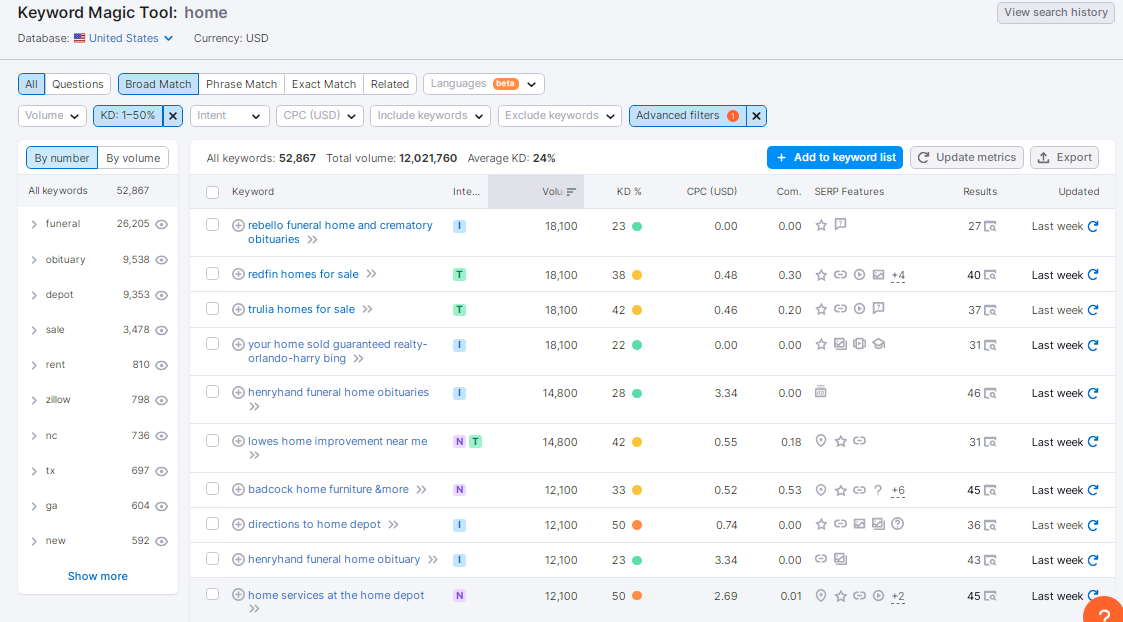This screenshot has height=622, width=1123.
Task: Open Include keywords dropdown
Action: click(x=430, y=116)
